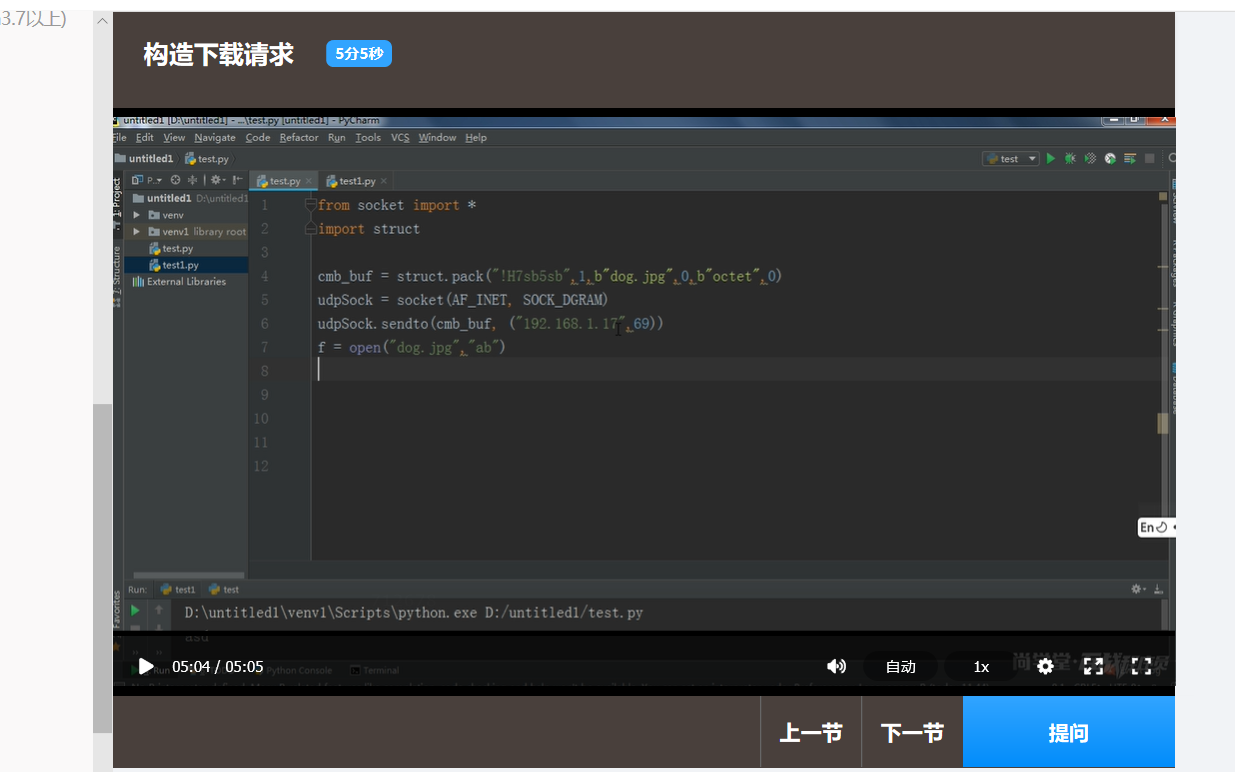Open the Edit menu in PyCharm
This screenshot has height=772, width=1235.
click(145, 138)
